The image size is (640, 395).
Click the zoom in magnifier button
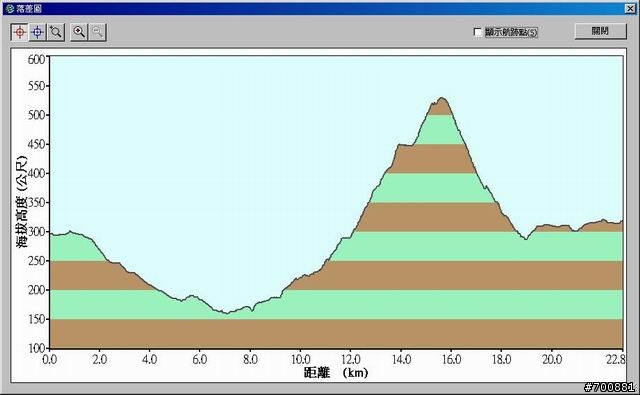(x=79, y=32)
